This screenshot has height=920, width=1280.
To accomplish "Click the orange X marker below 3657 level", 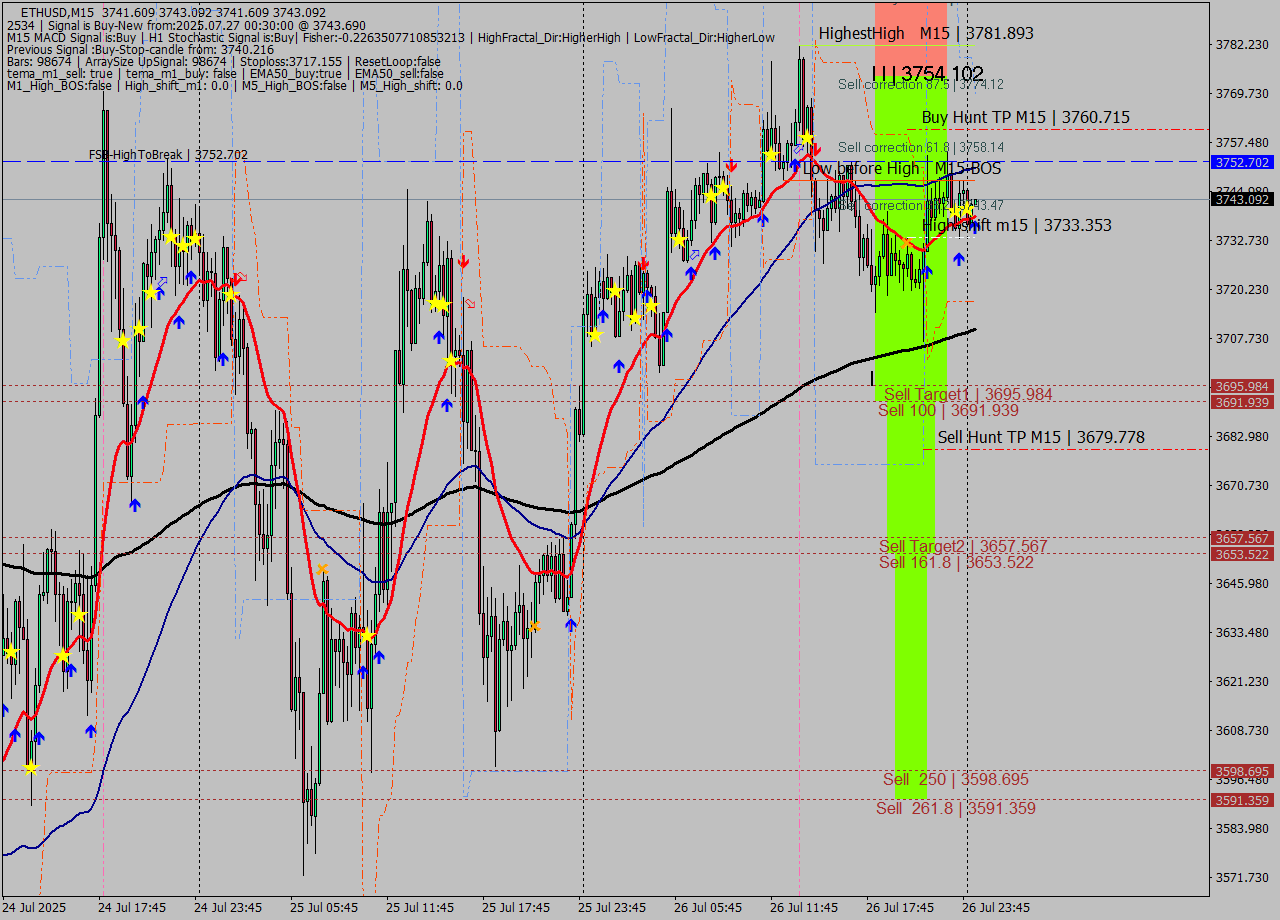I will pyautogui.click(x=322, y=569).
